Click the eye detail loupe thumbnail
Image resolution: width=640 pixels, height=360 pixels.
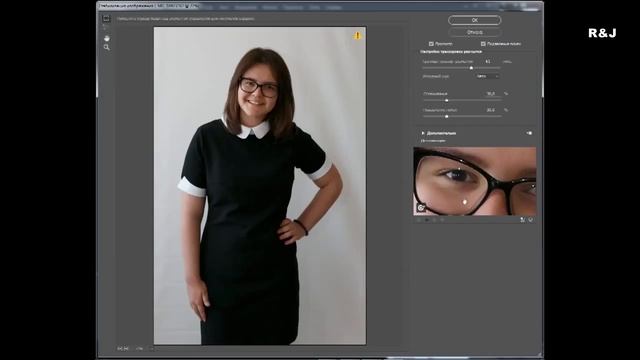point(475,181)
